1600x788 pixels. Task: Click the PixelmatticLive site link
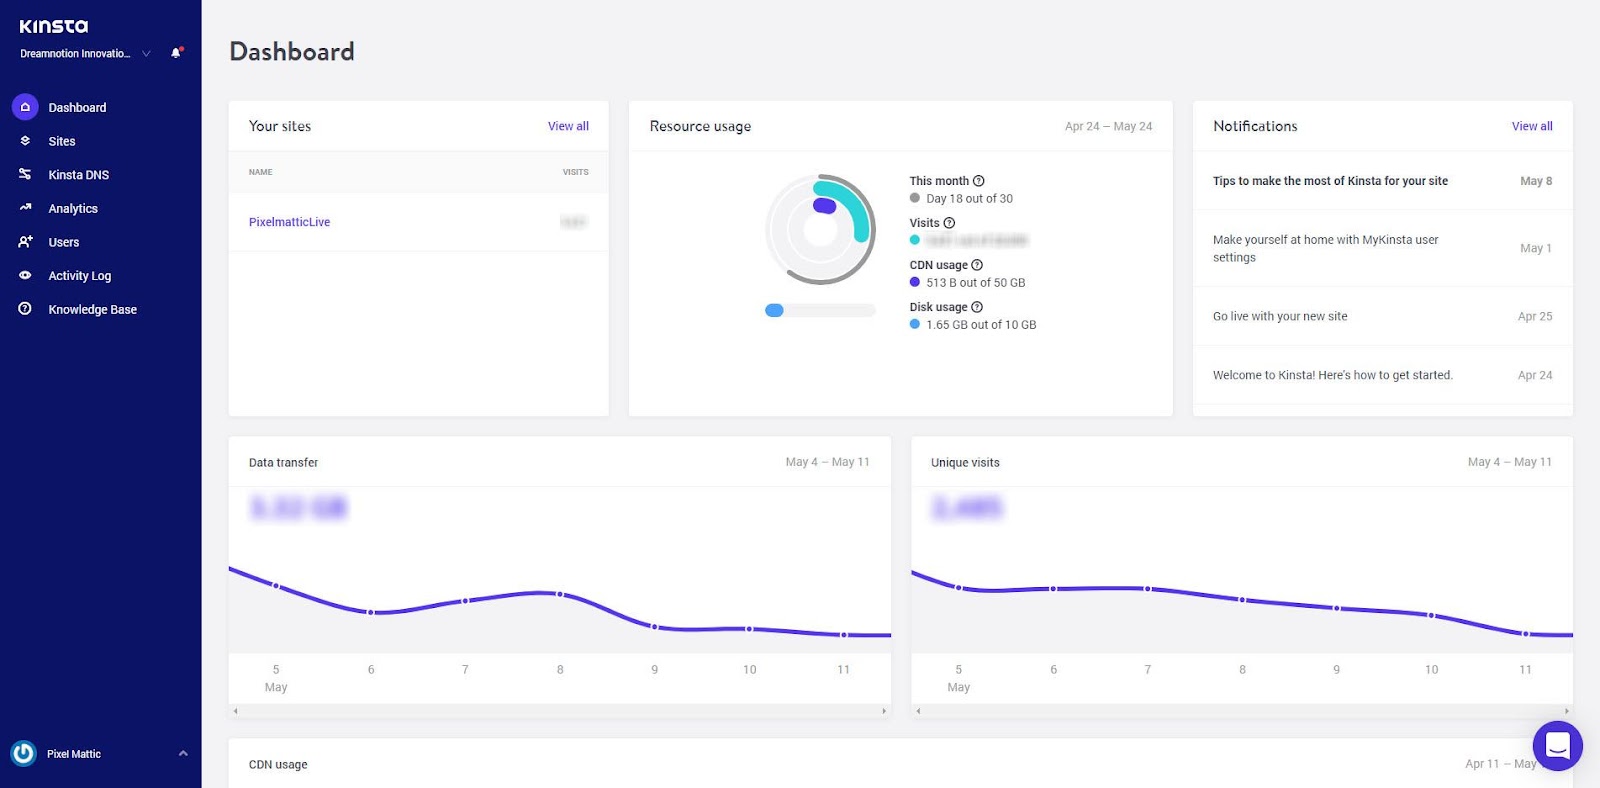289,222
